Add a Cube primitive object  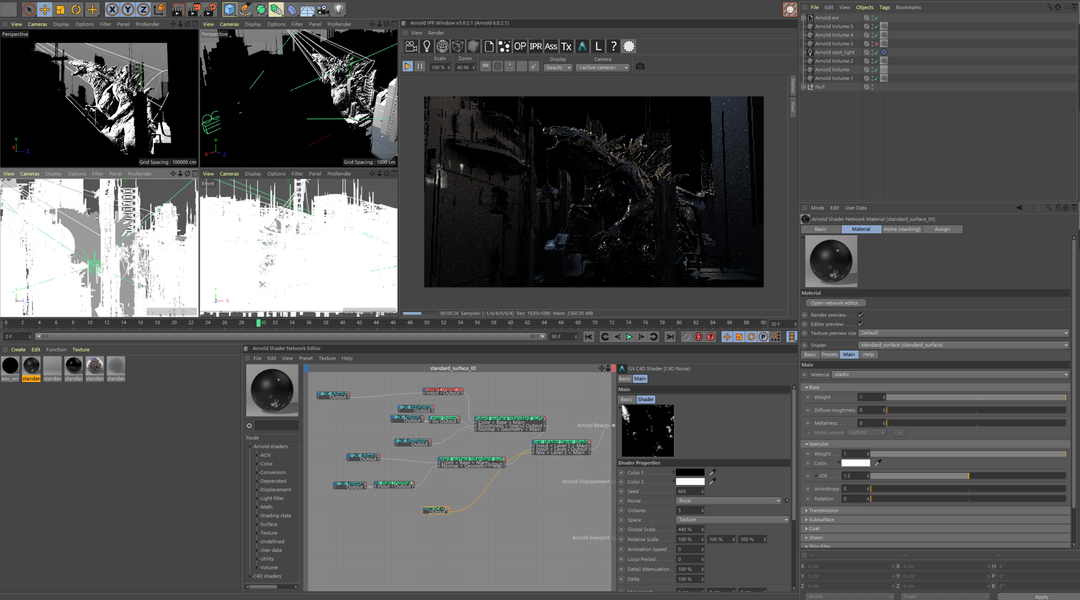pos(229,10)
